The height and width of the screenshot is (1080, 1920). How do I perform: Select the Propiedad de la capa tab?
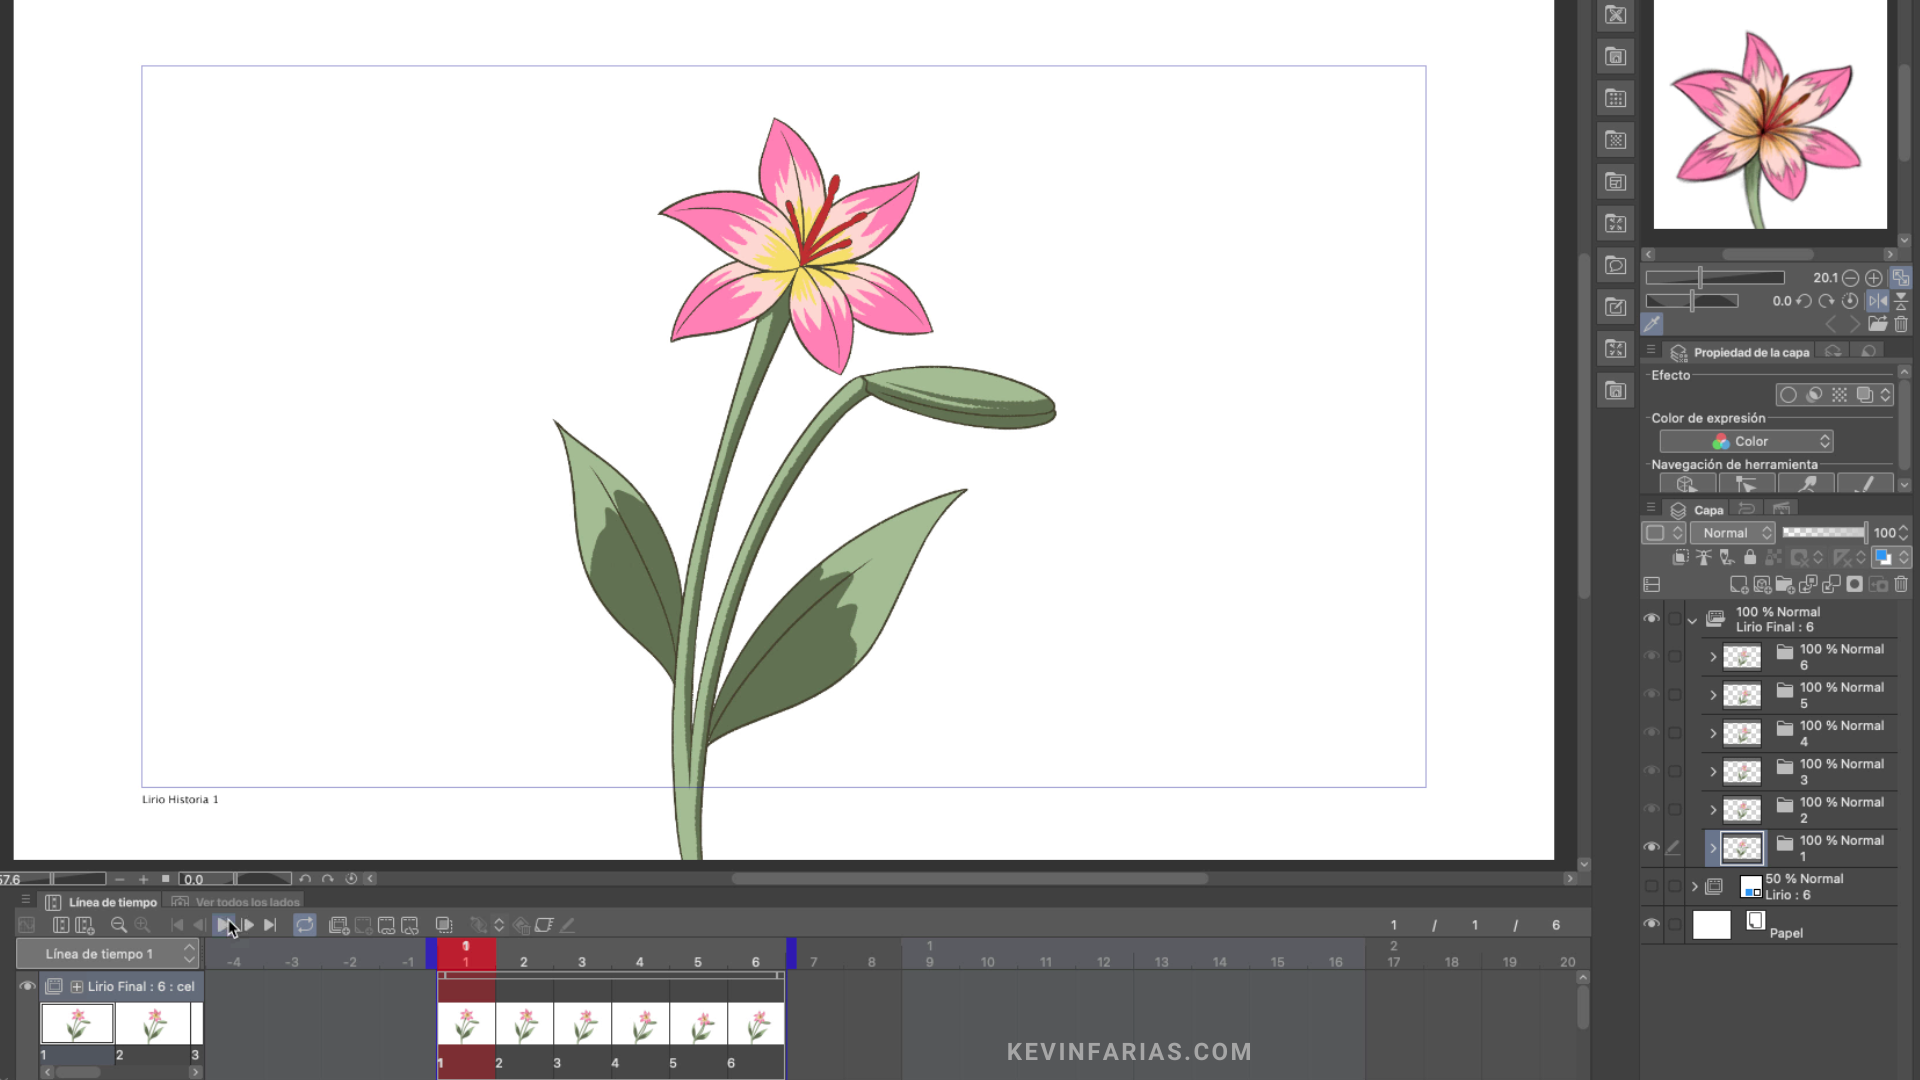tap(1750, 352)
